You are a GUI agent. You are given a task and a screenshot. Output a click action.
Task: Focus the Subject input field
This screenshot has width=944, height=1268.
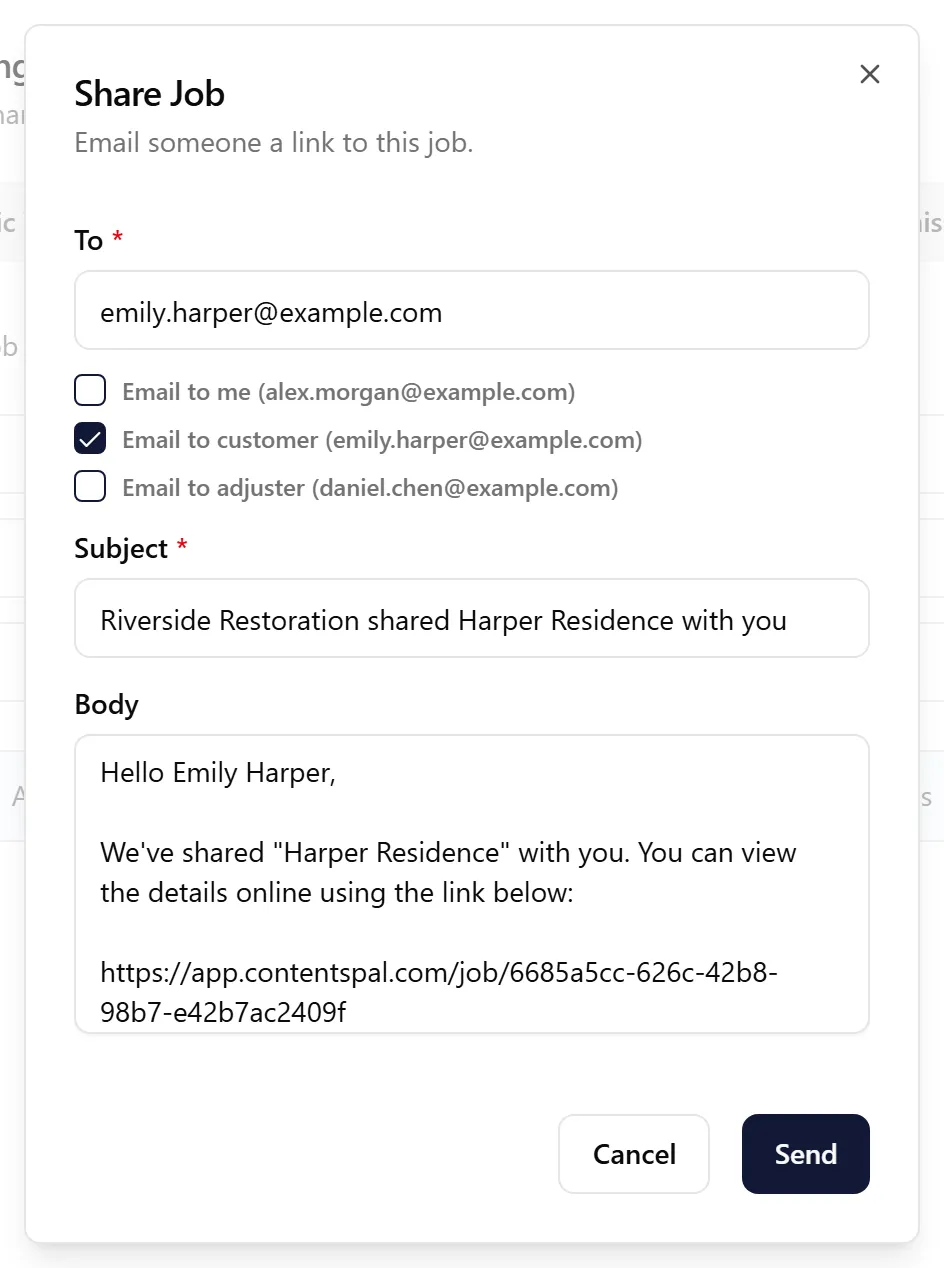point(472,618)
